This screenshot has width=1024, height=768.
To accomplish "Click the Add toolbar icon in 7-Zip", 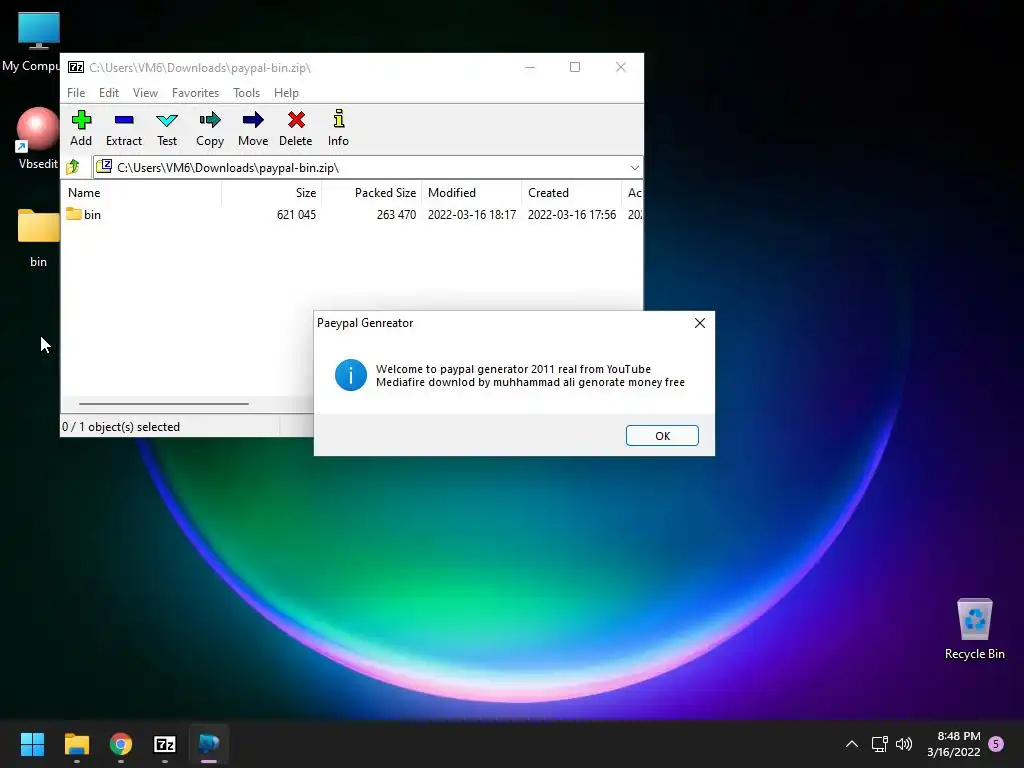I will pos(81,129).
